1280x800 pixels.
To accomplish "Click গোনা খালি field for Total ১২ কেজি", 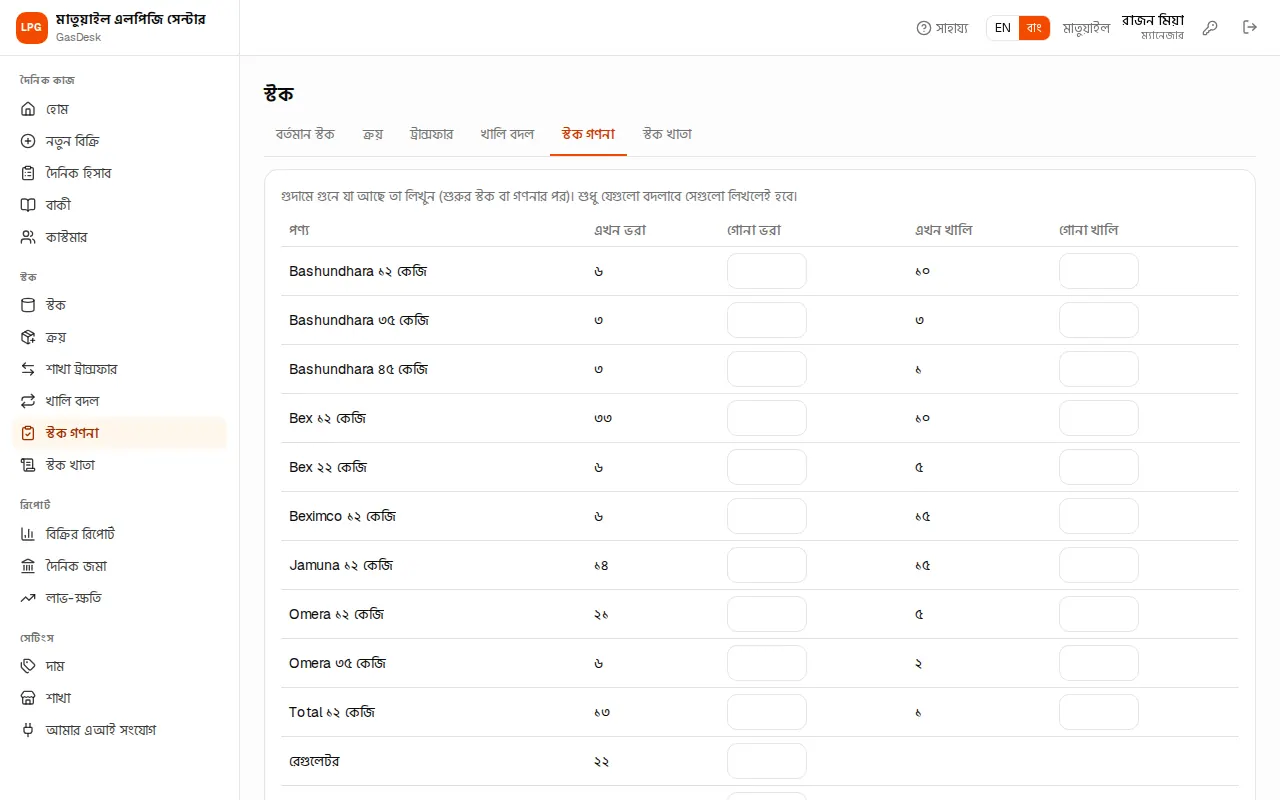I will [1099, 712].
